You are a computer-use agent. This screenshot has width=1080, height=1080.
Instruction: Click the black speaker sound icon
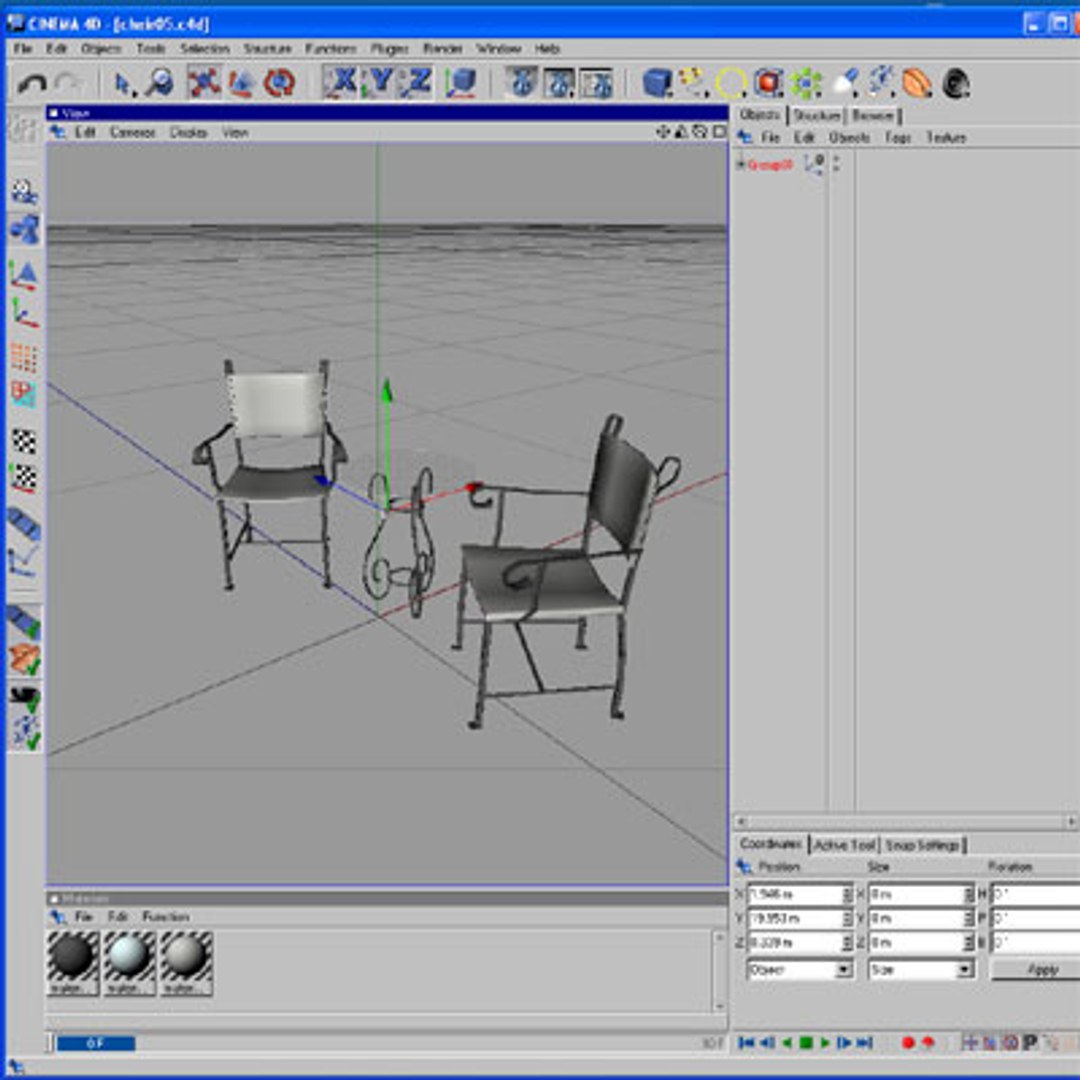click(956, 83)
